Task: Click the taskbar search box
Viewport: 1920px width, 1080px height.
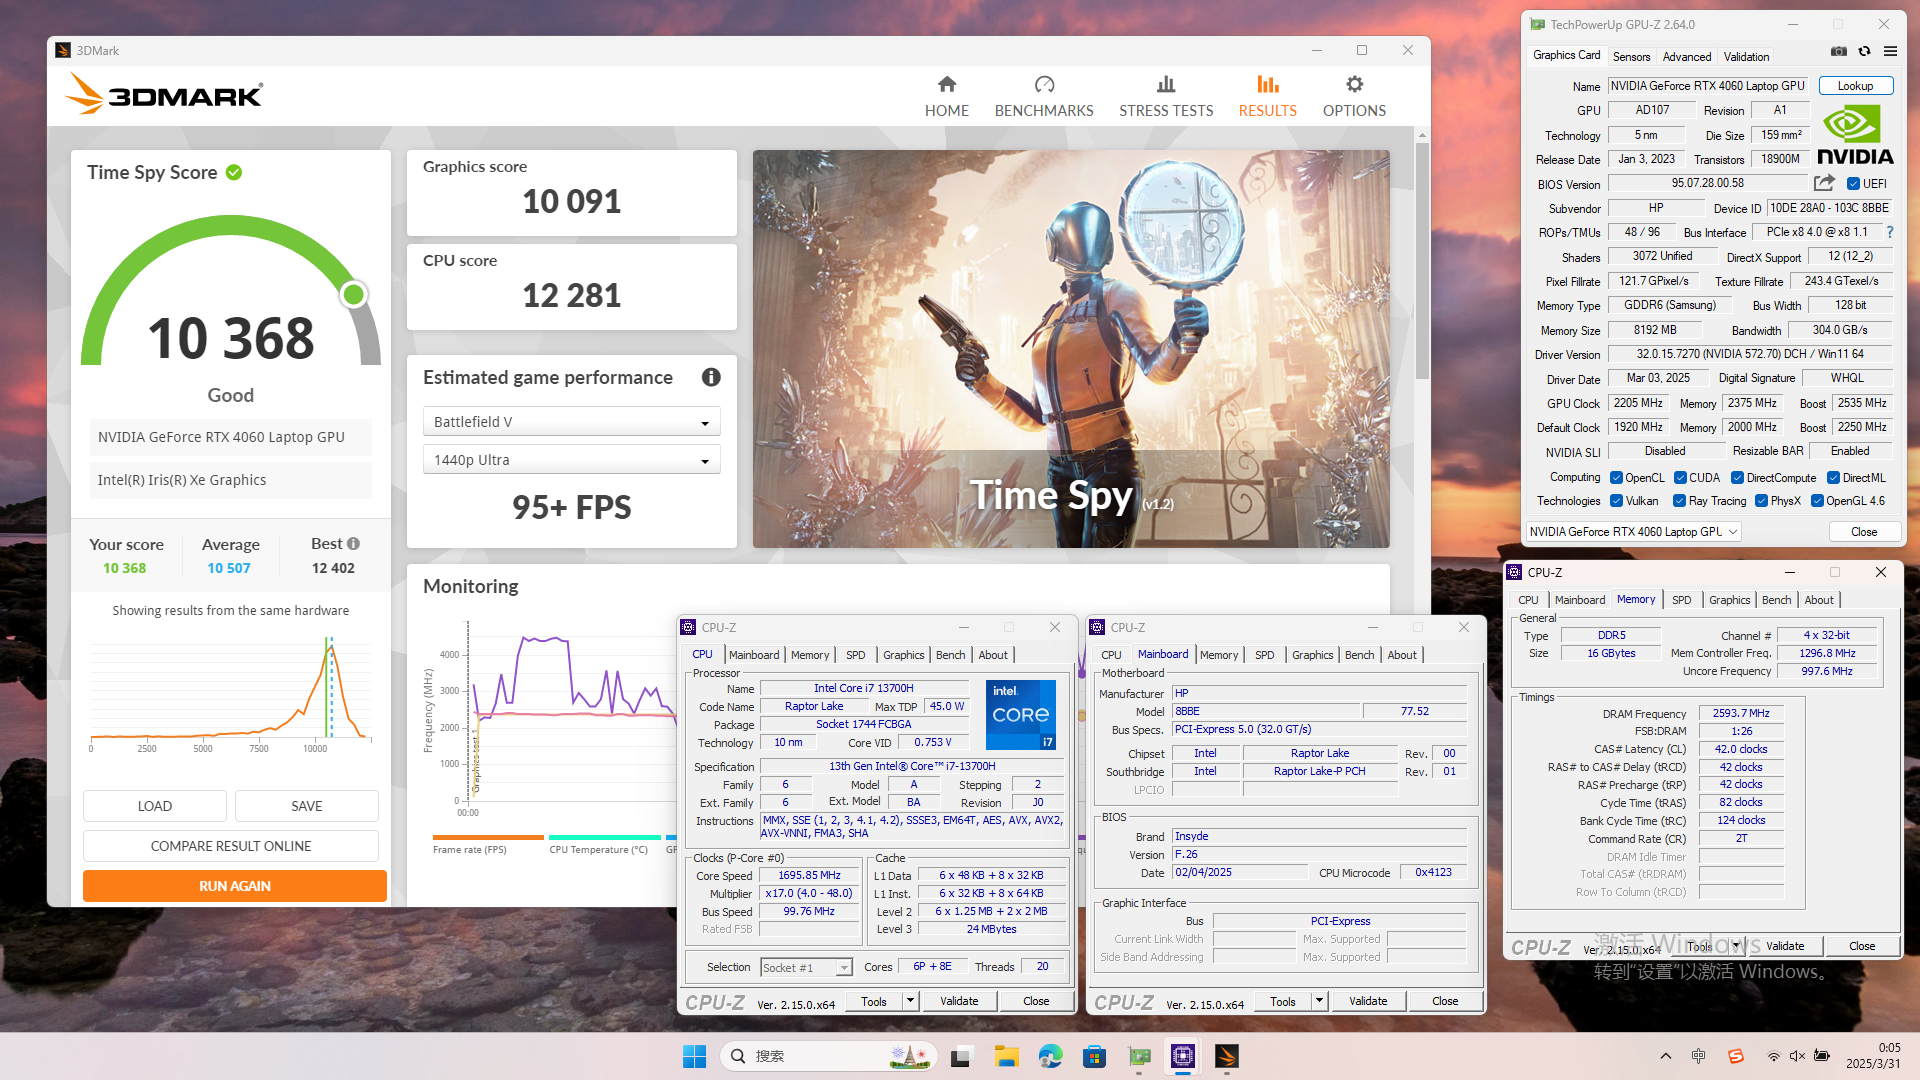Action: [x=828, y=1056]
